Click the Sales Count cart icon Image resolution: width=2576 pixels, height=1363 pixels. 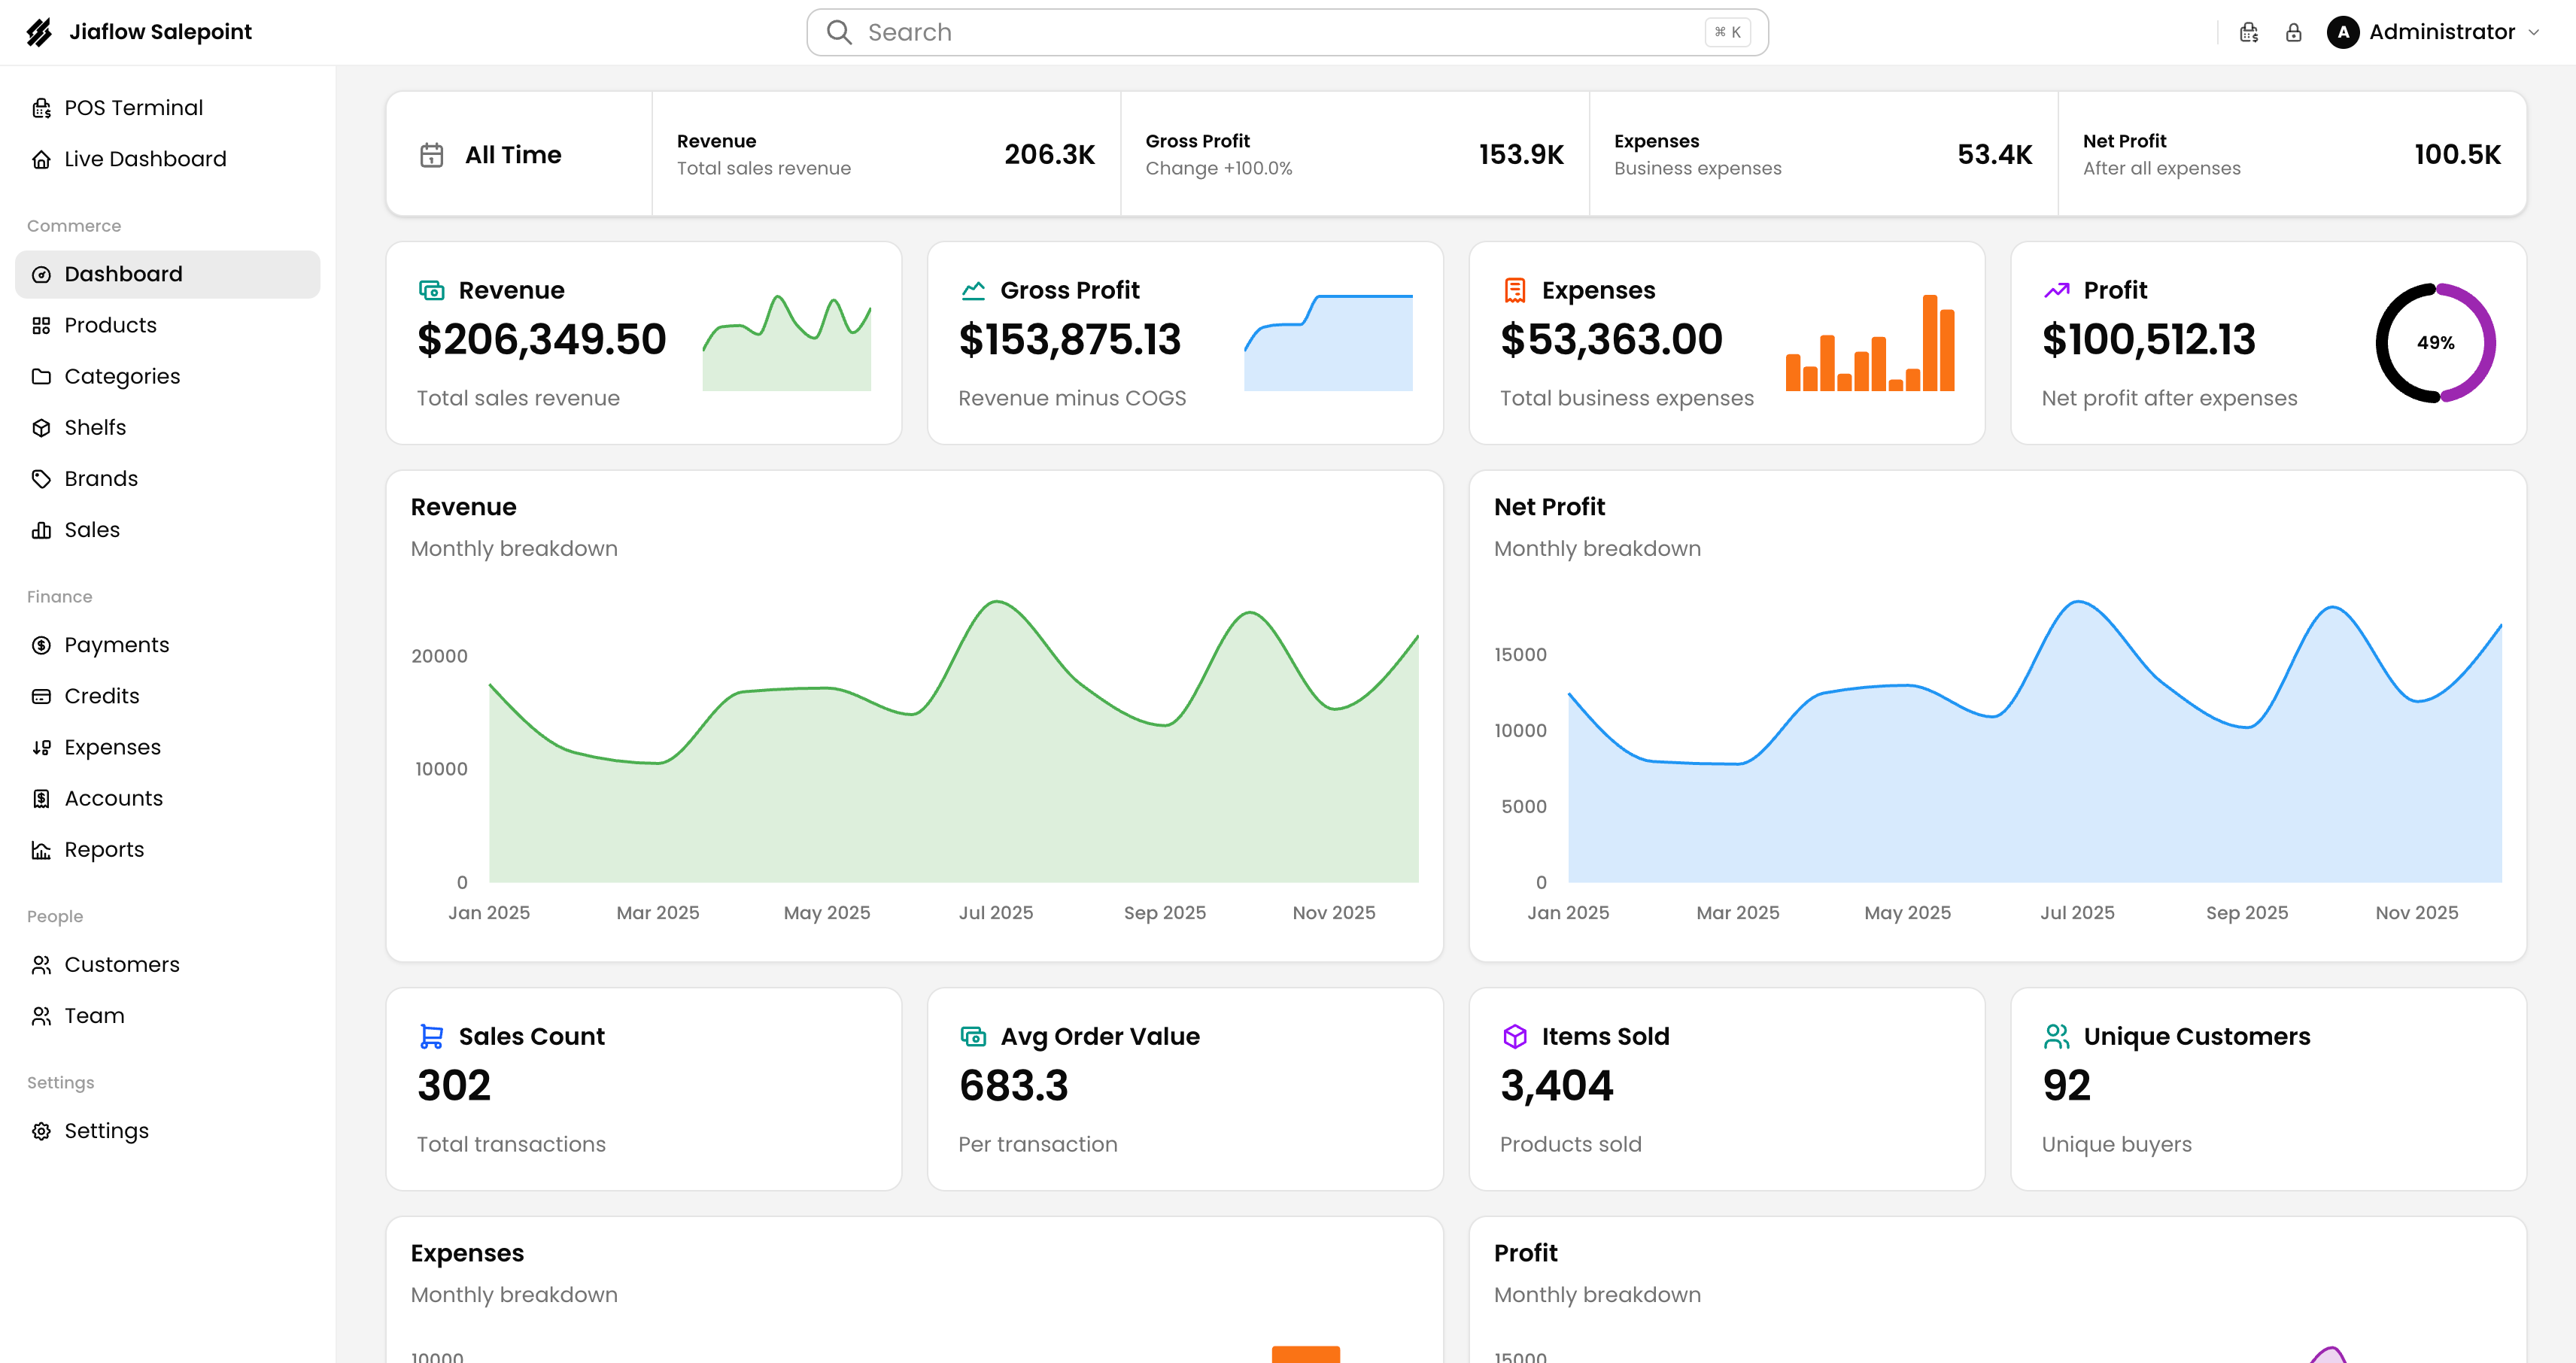point(432,1036)
